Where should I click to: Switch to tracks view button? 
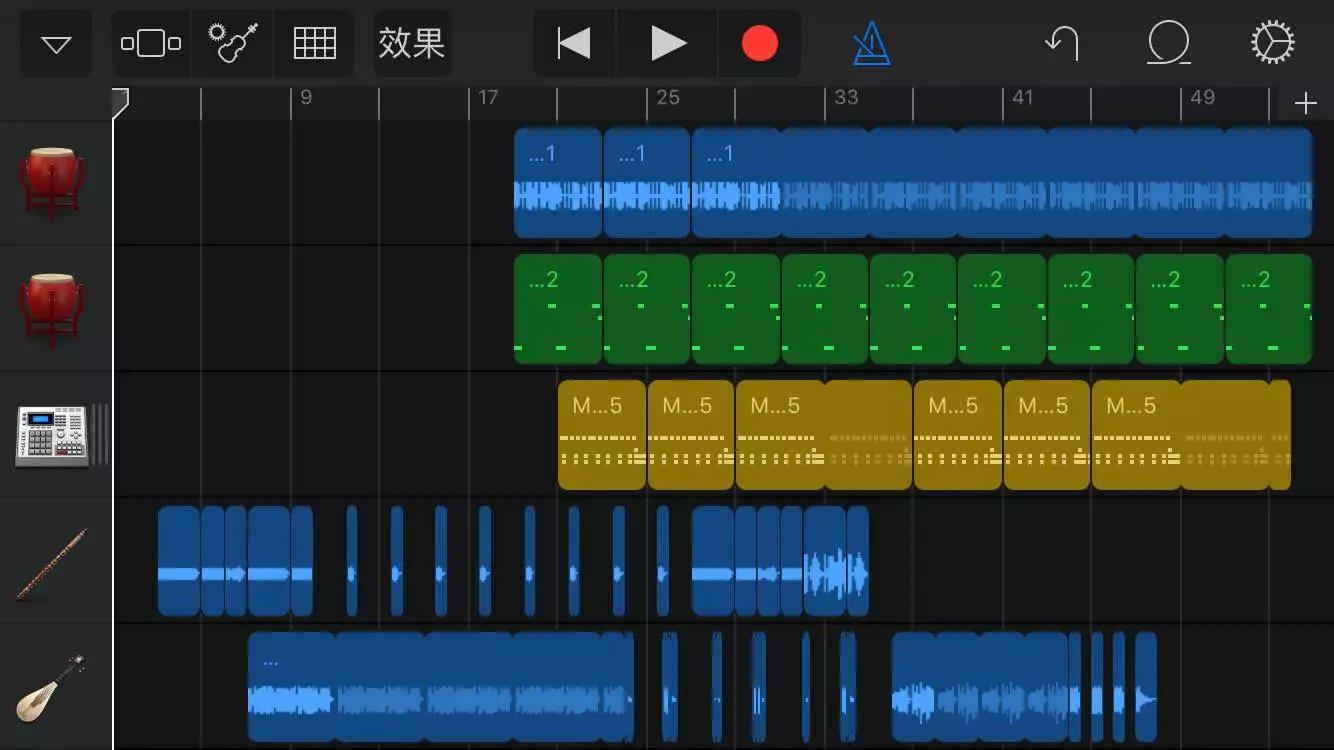point(151,44)
